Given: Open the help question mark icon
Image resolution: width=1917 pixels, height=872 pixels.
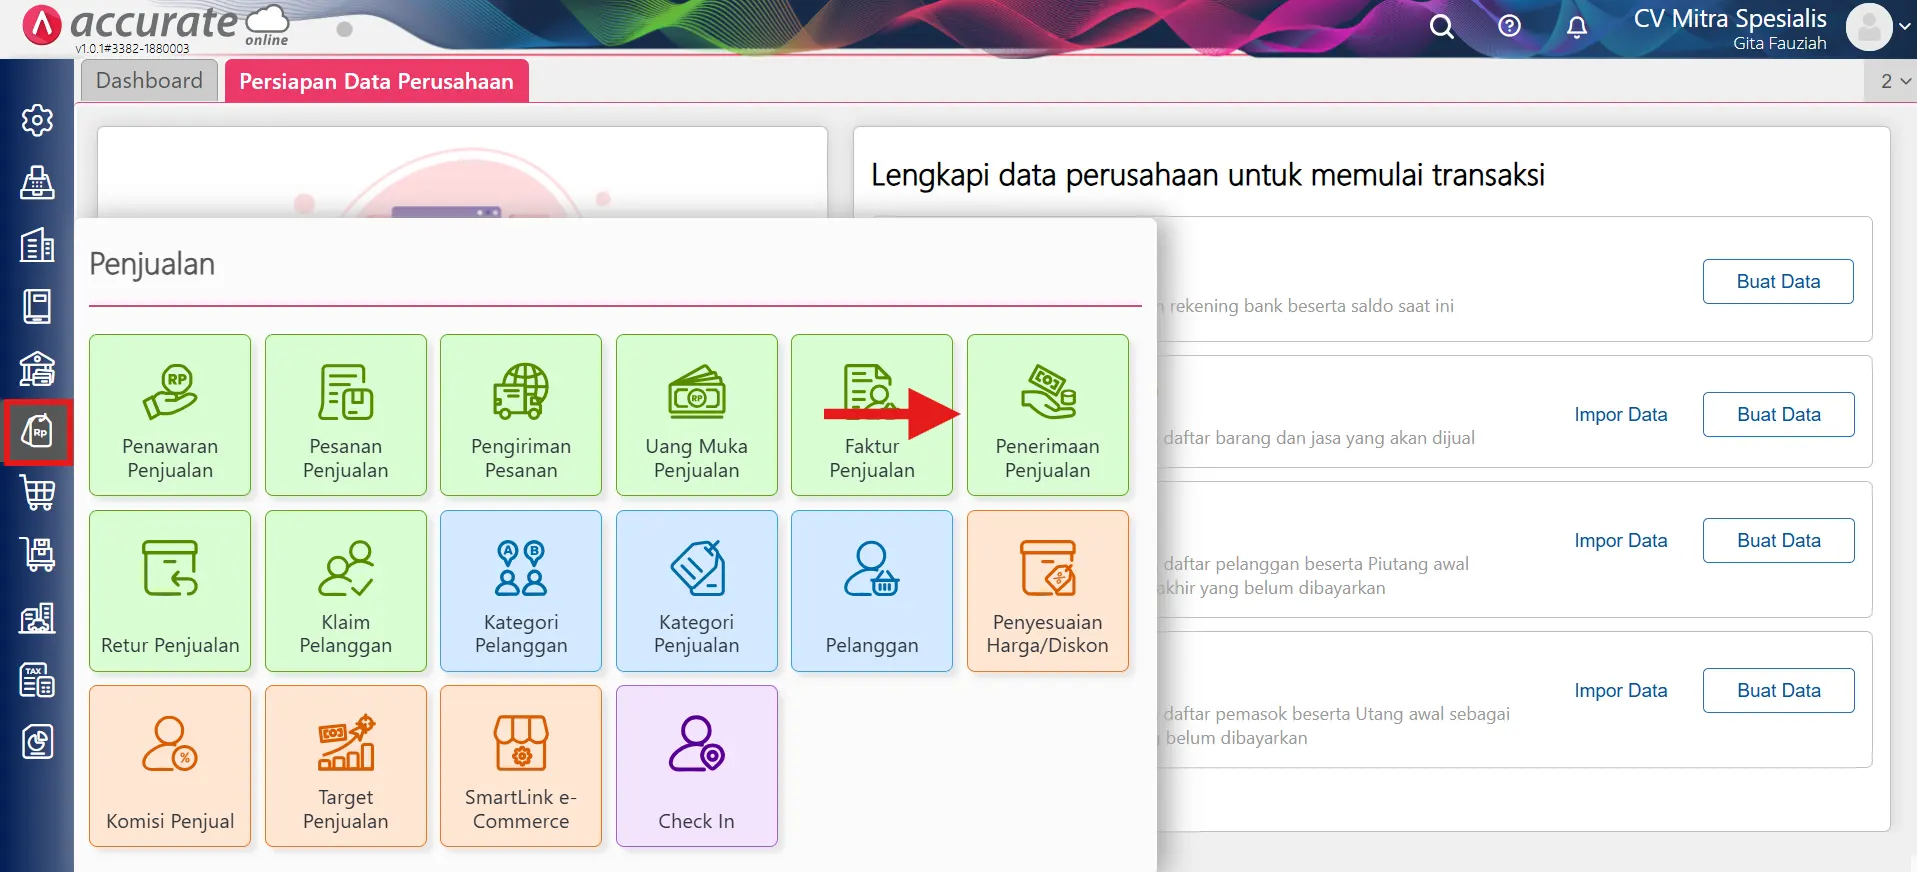Looking at the screenshot, I should 1509,26.
